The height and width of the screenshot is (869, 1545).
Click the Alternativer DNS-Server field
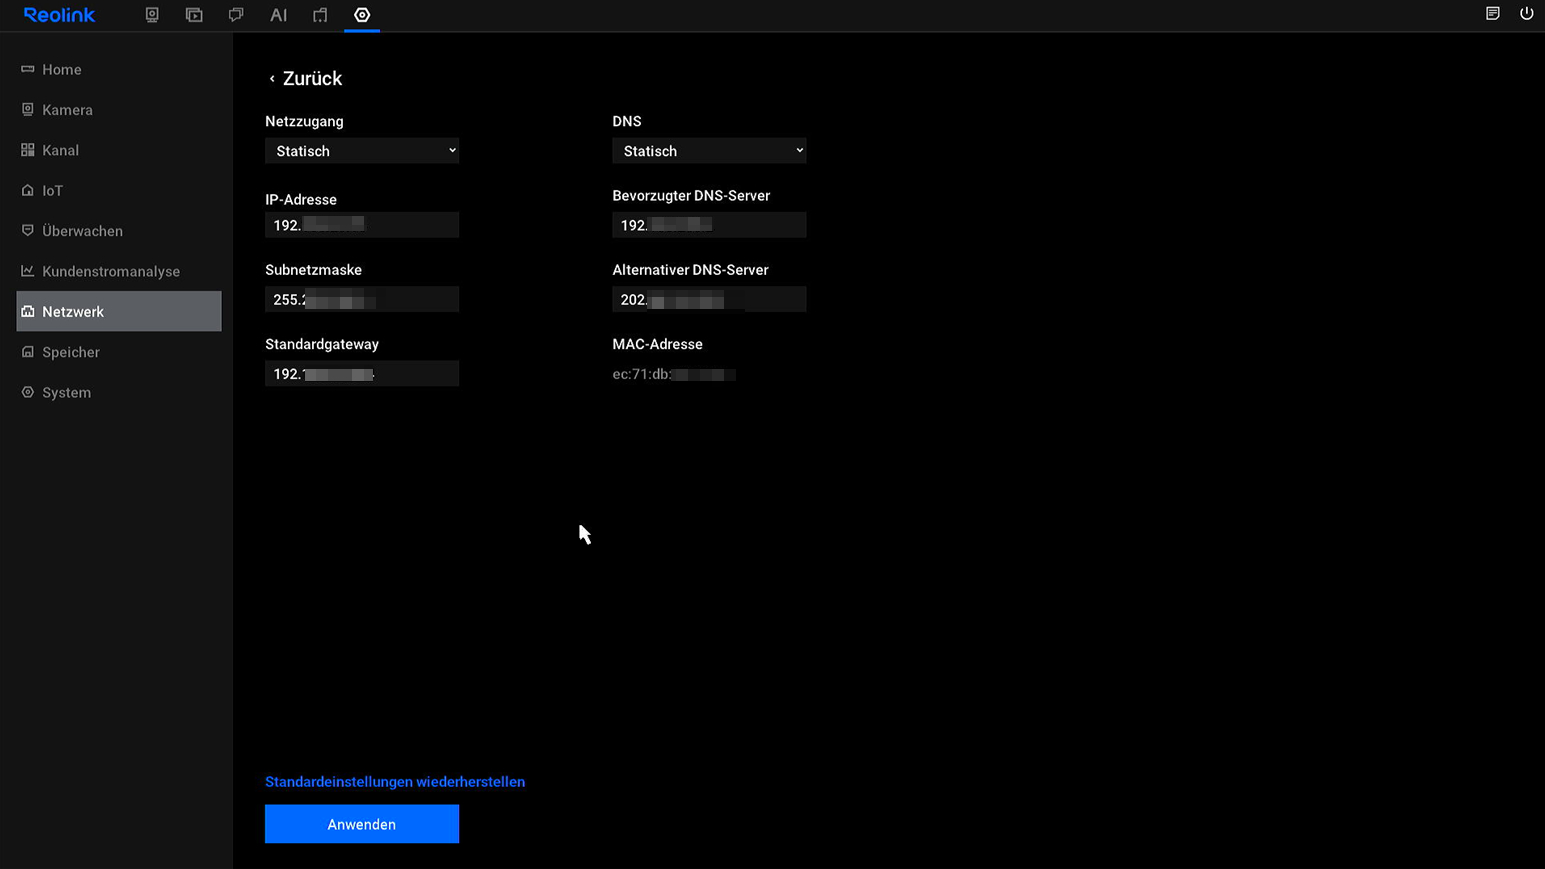[709, 299]
